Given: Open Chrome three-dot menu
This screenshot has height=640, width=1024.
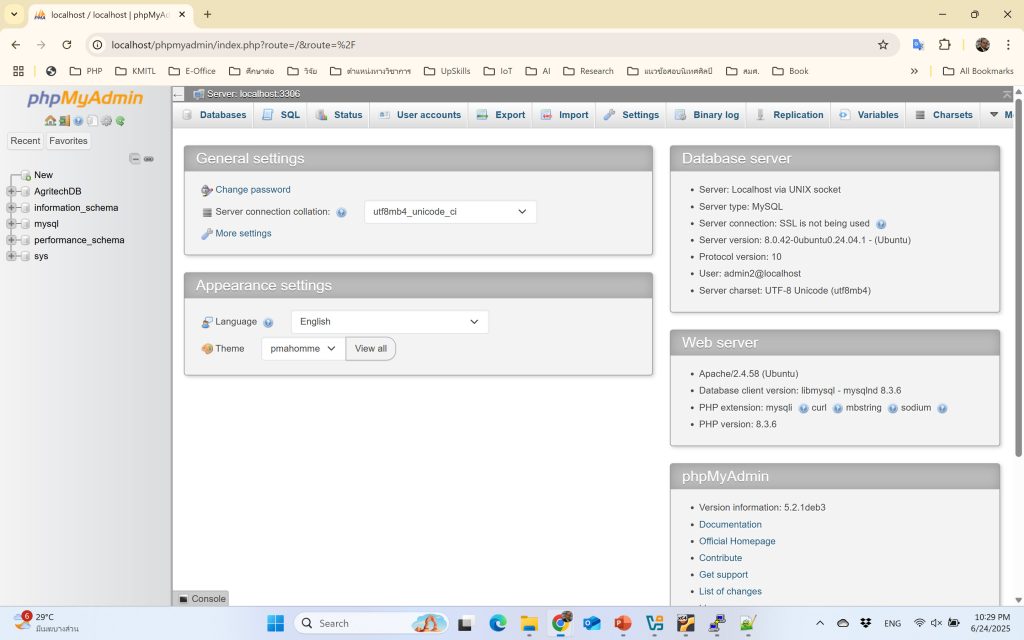Looking at the screenshot, I should pos(1008,44).
